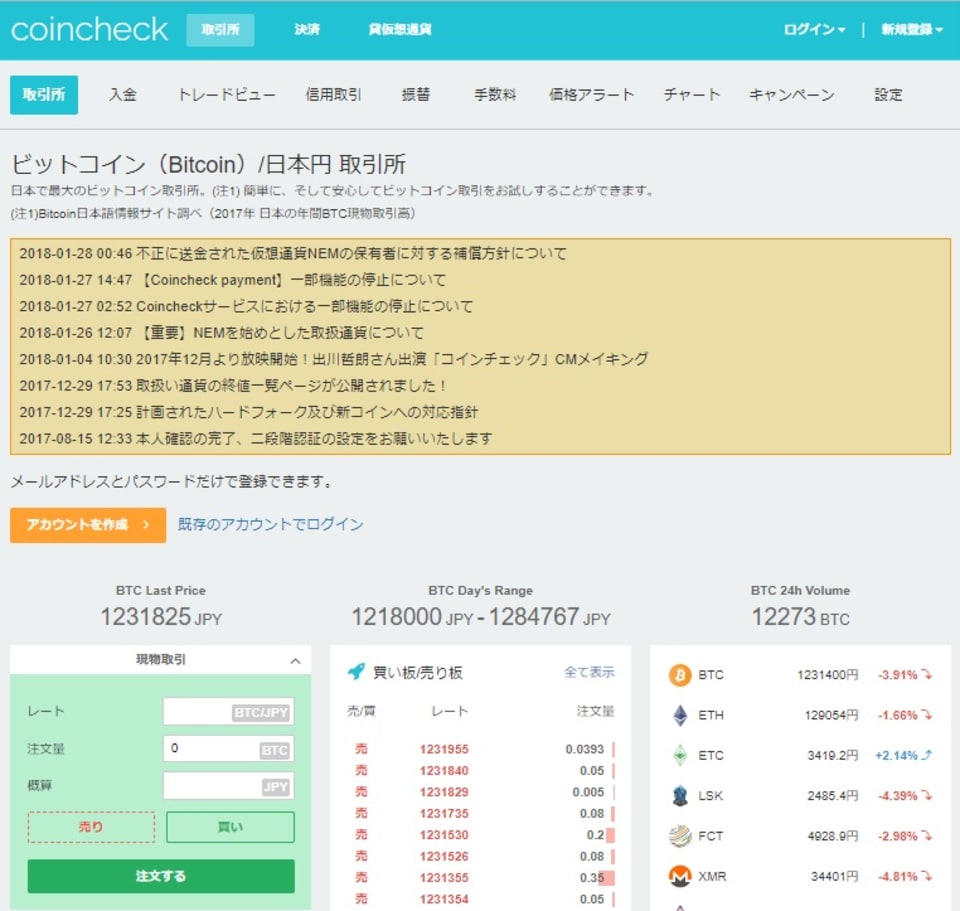
Task: Click the green 注文する button
Action: tap(161, 876)
